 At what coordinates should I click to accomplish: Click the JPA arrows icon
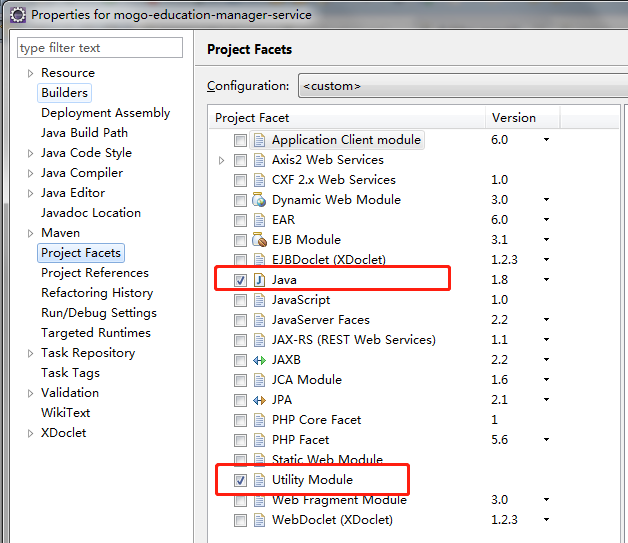tap(259, 400)
